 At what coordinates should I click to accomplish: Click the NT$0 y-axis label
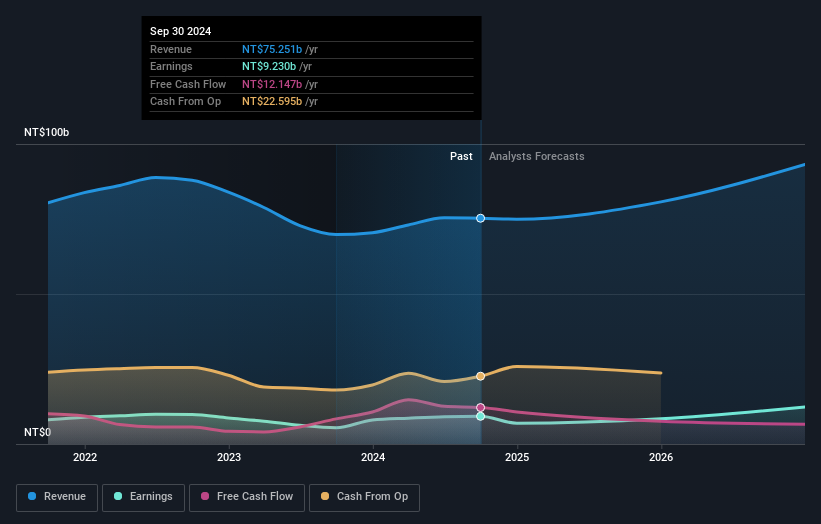[38, 432]
